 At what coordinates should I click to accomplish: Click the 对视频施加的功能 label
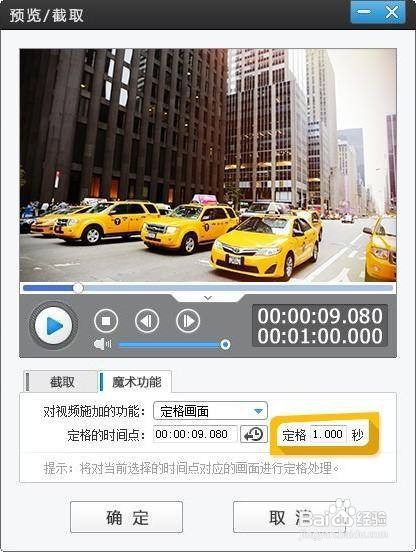[94, 411]
